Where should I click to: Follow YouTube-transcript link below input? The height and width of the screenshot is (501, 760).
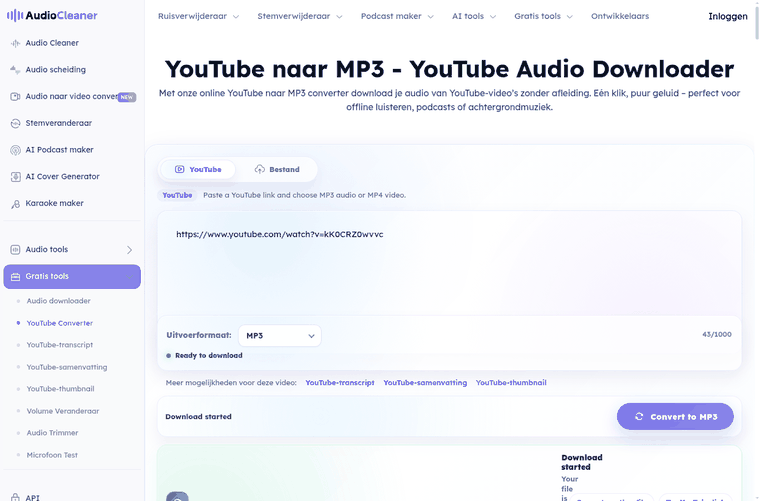[340, 383]
